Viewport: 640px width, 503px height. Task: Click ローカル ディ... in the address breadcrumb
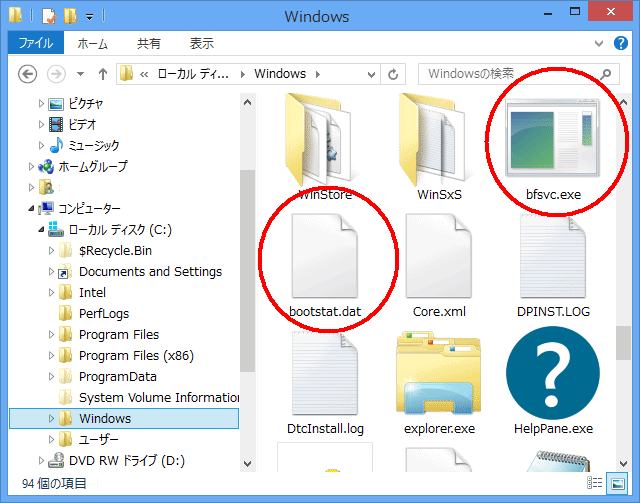pos(193,74)
